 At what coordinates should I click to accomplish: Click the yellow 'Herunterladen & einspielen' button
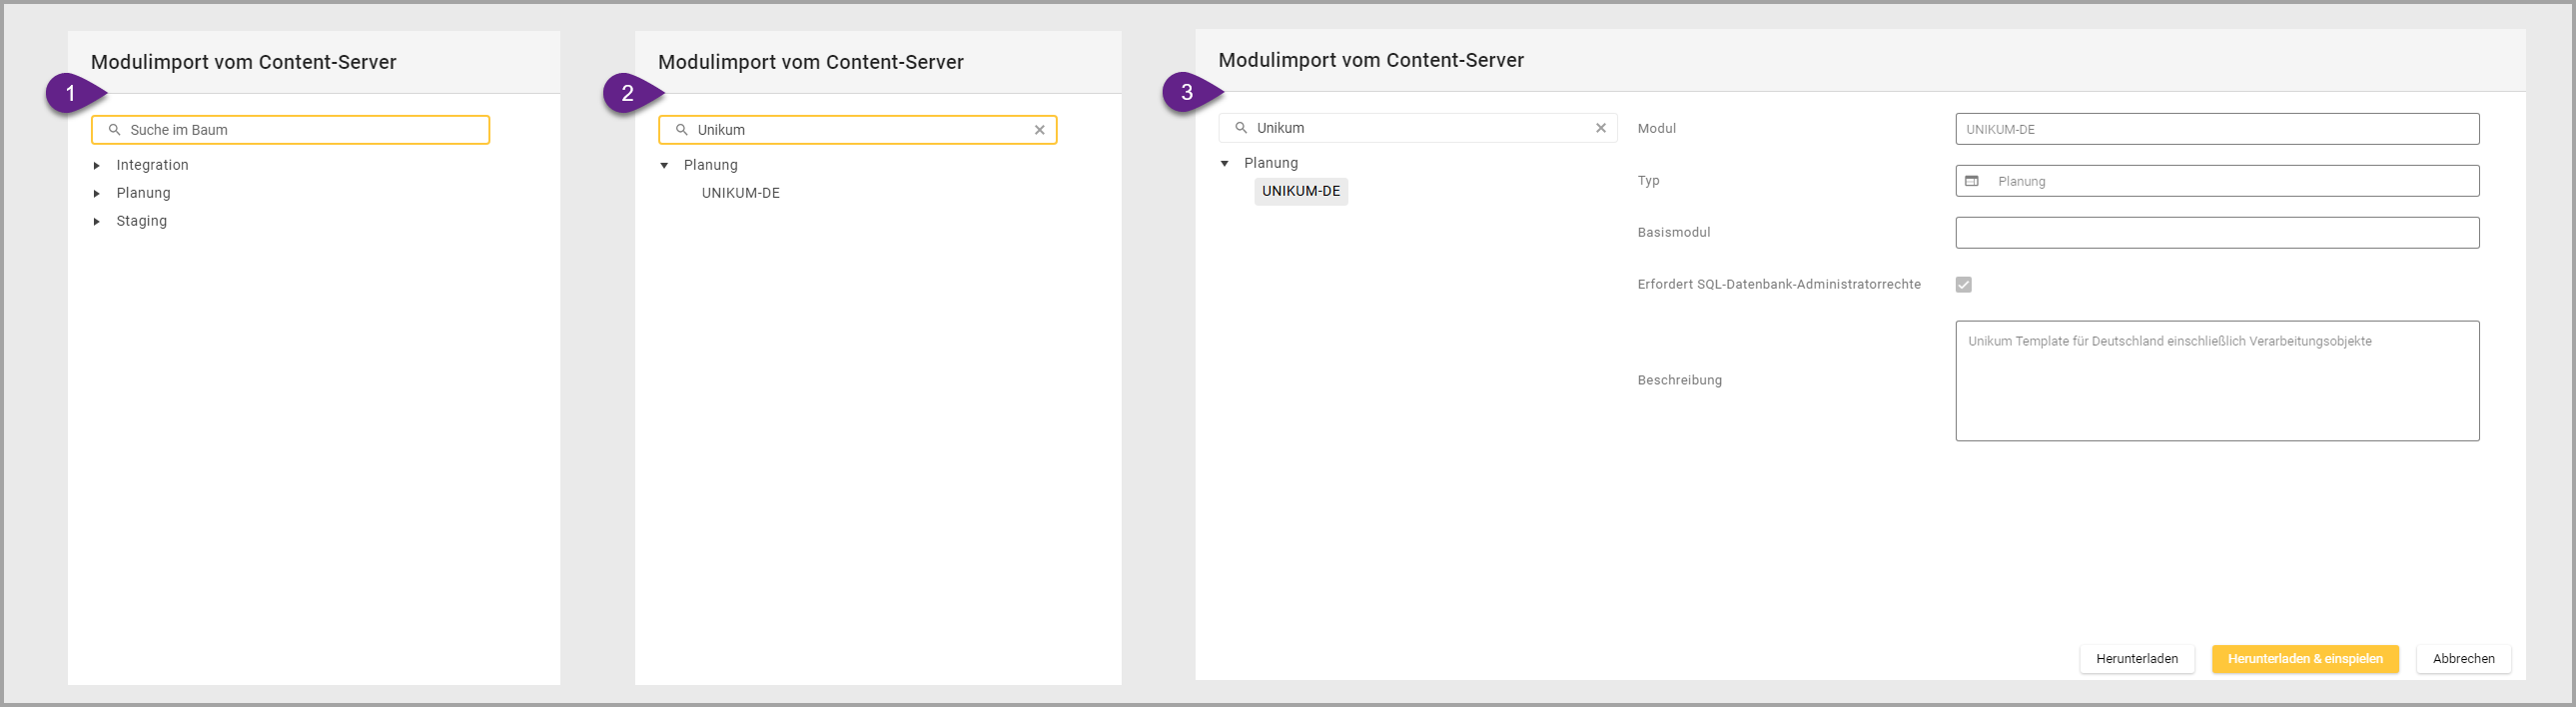click(2304, 659)
